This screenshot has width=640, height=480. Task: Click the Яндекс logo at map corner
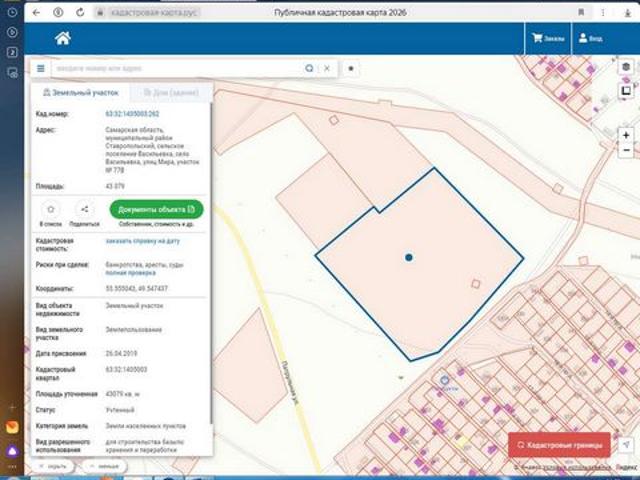pyautogui.click(x=625, y=467)
